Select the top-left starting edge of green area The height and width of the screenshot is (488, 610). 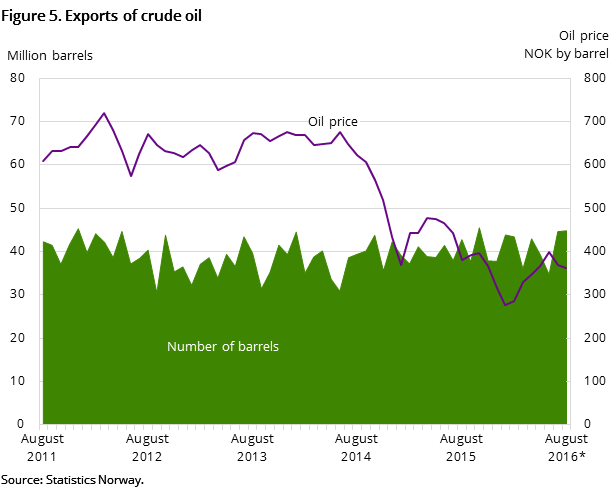(x=43, y=241)
